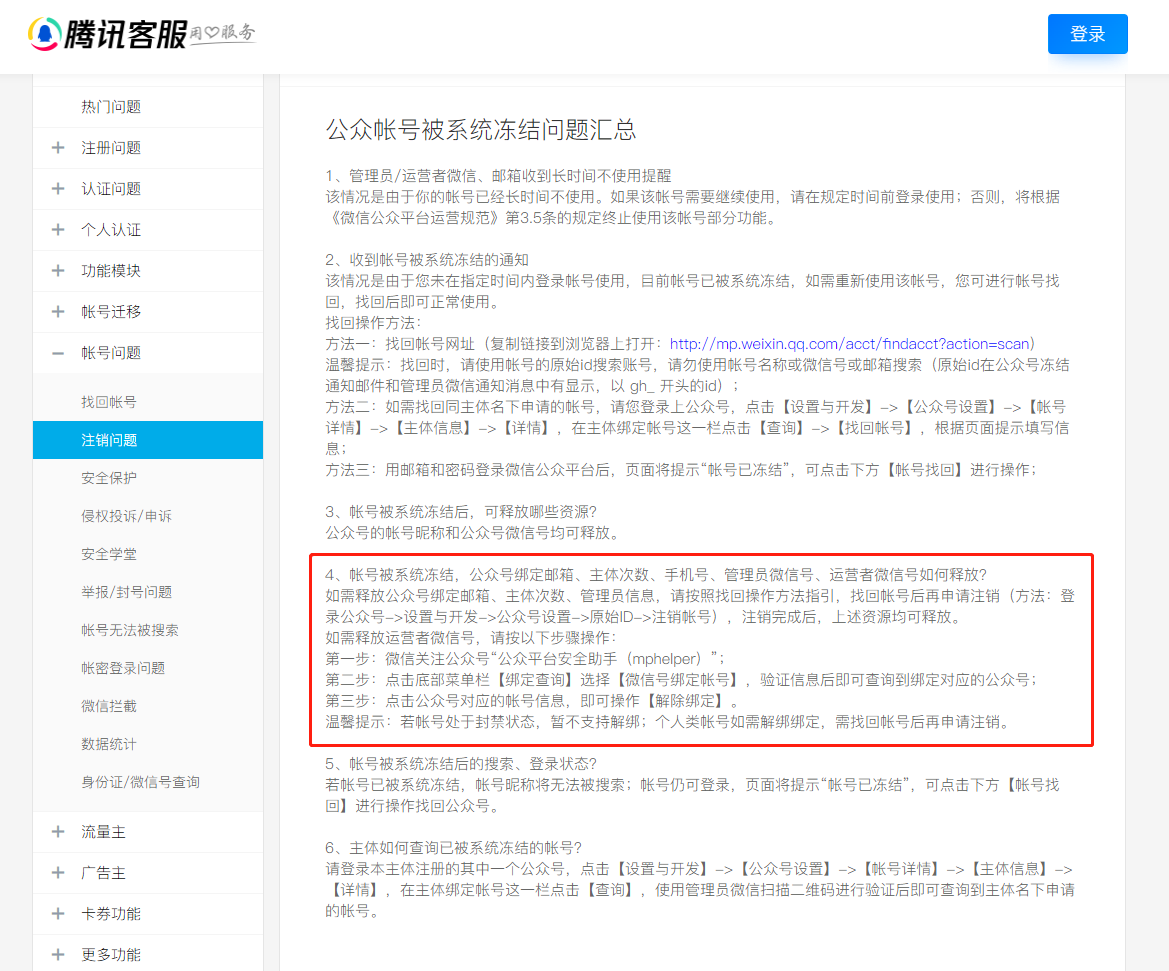
Task: Click the 登录 button
Action: pos(1087,34)
